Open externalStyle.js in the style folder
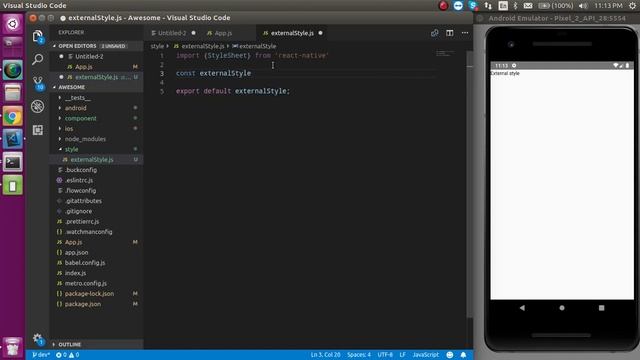The height and width of the screenshot is (360, 640). tap(96, 160)
